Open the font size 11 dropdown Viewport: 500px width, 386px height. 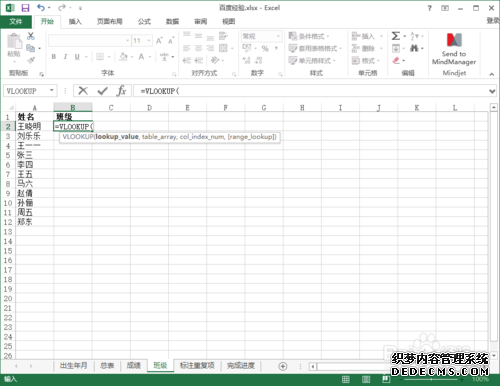[x=149, y=41]
